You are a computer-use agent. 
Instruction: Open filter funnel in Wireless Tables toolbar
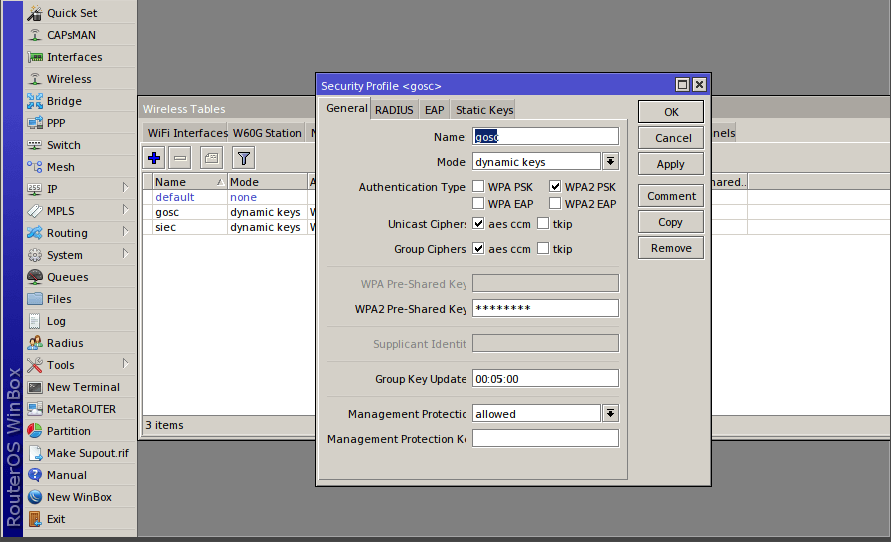244,158
